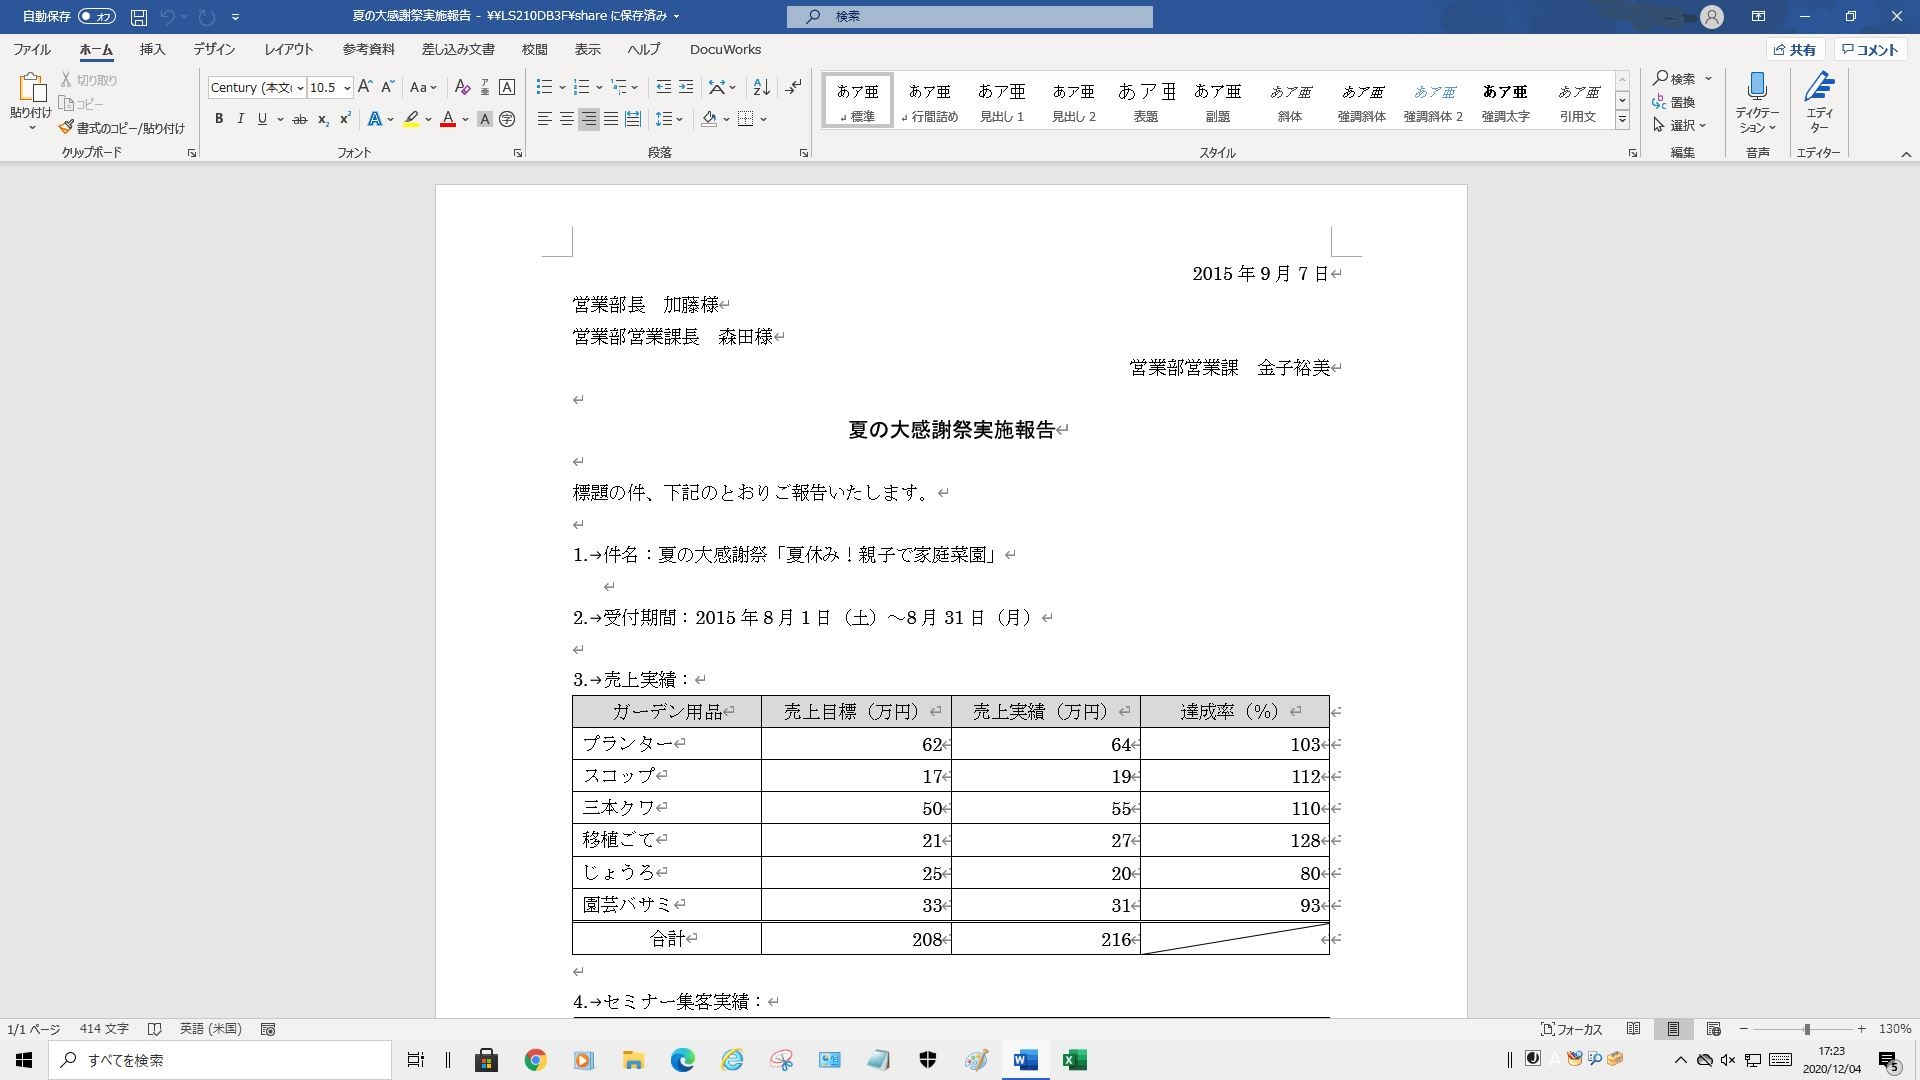
Task: Decrease paragraph indent
Action: [x=663, y=87]
